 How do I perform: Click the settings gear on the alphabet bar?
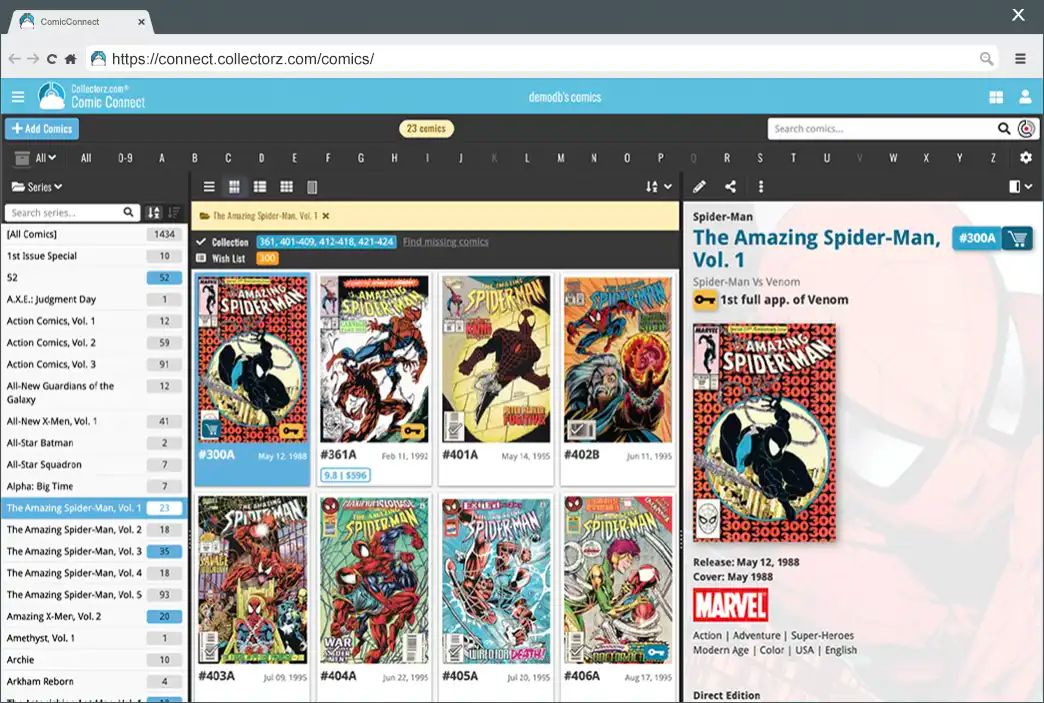(1026, 157)
